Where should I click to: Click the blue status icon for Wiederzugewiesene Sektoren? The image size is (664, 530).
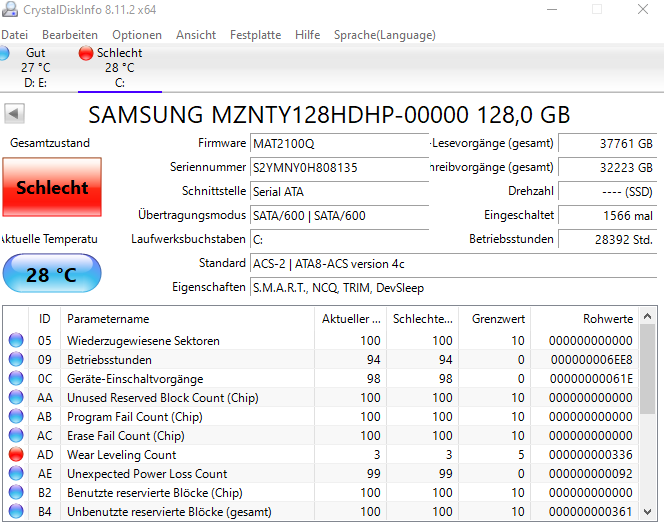pyautogui.click(x=16, y=341)
